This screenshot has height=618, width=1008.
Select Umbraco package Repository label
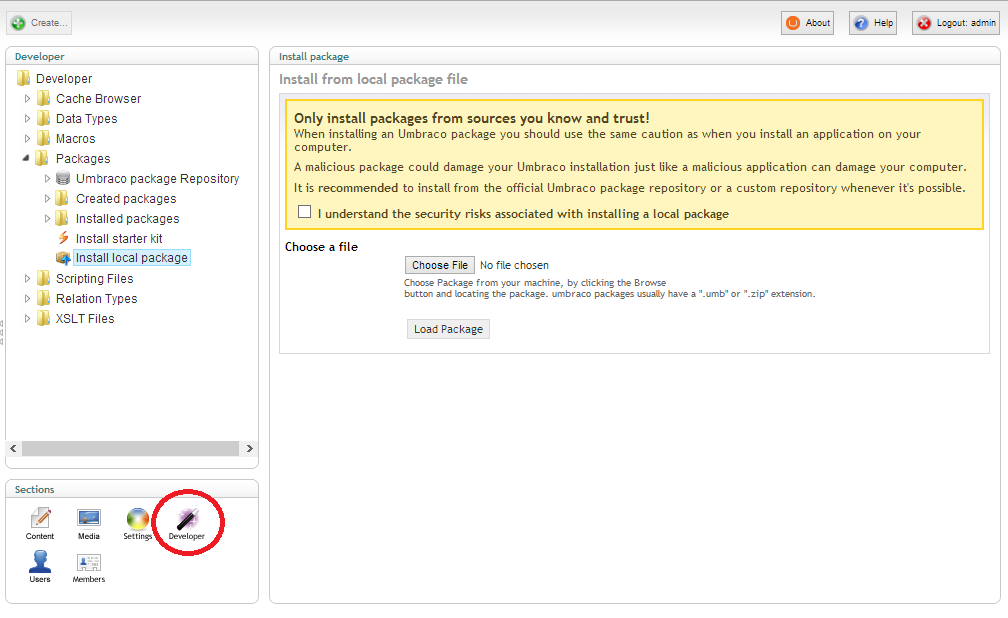coord(158,178)
